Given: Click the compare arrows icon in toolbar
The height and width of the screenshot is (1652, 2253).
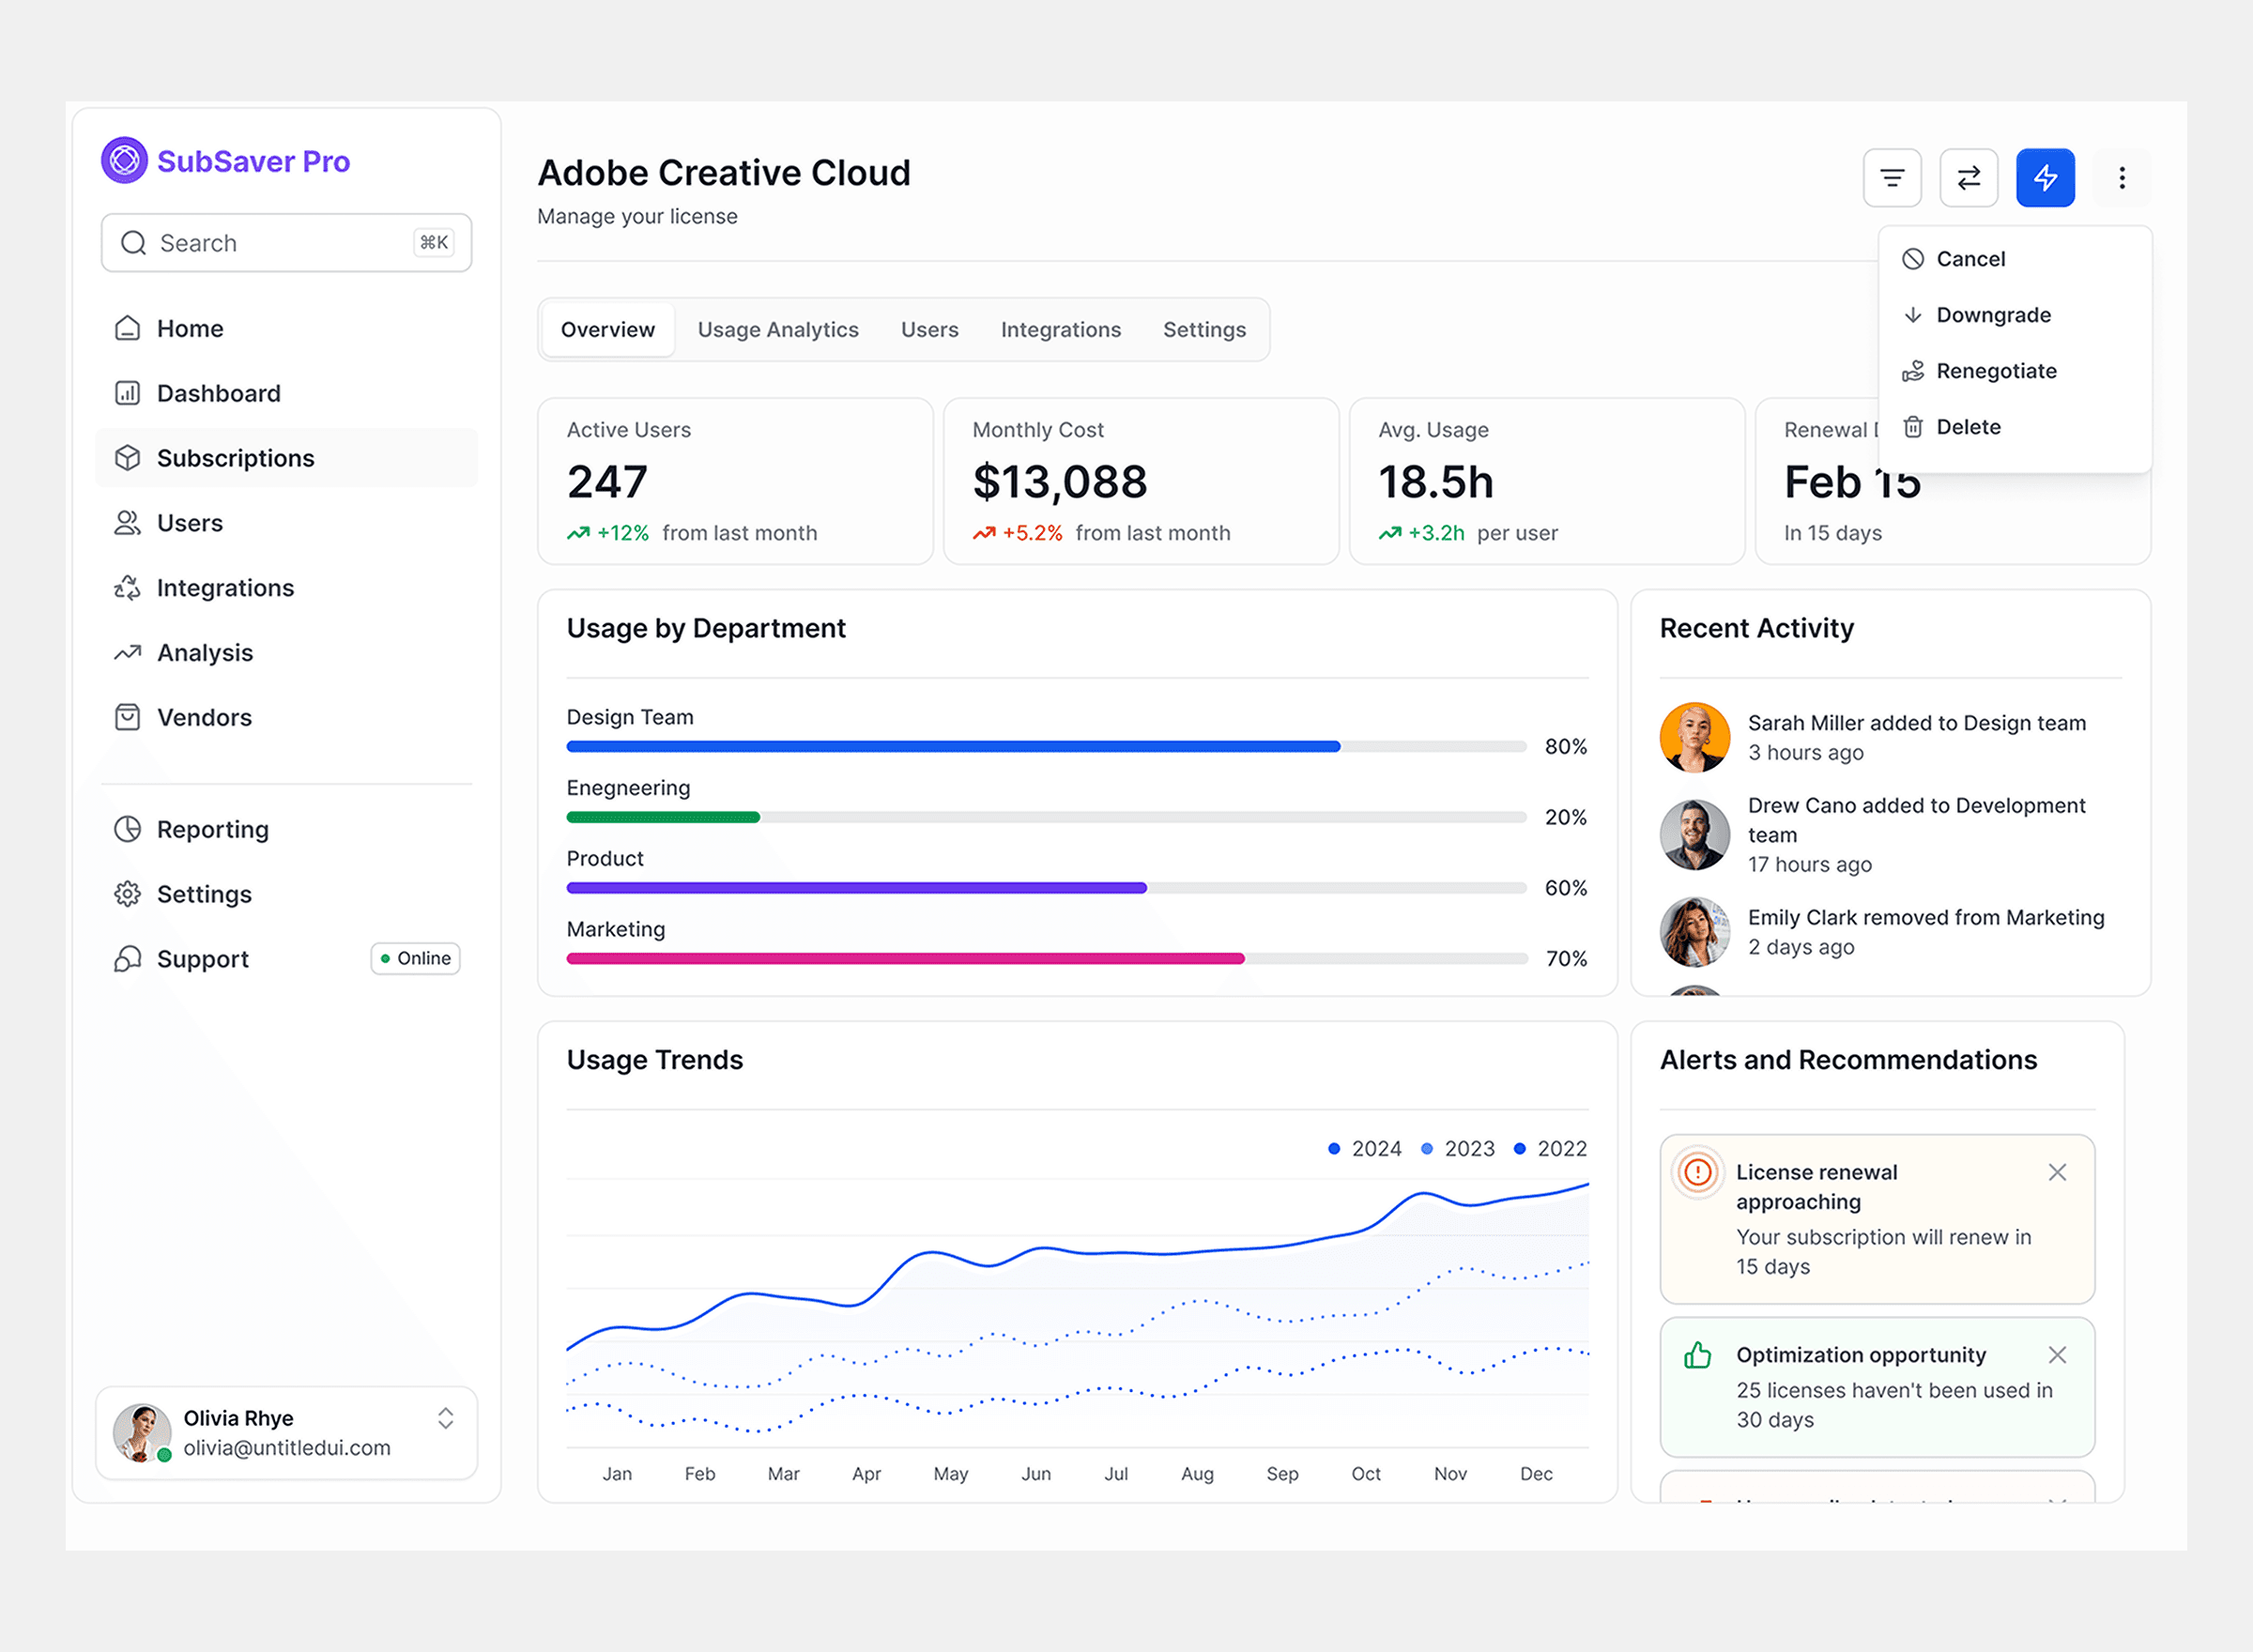Looking at the screenshot, I should click(1969, 178).
